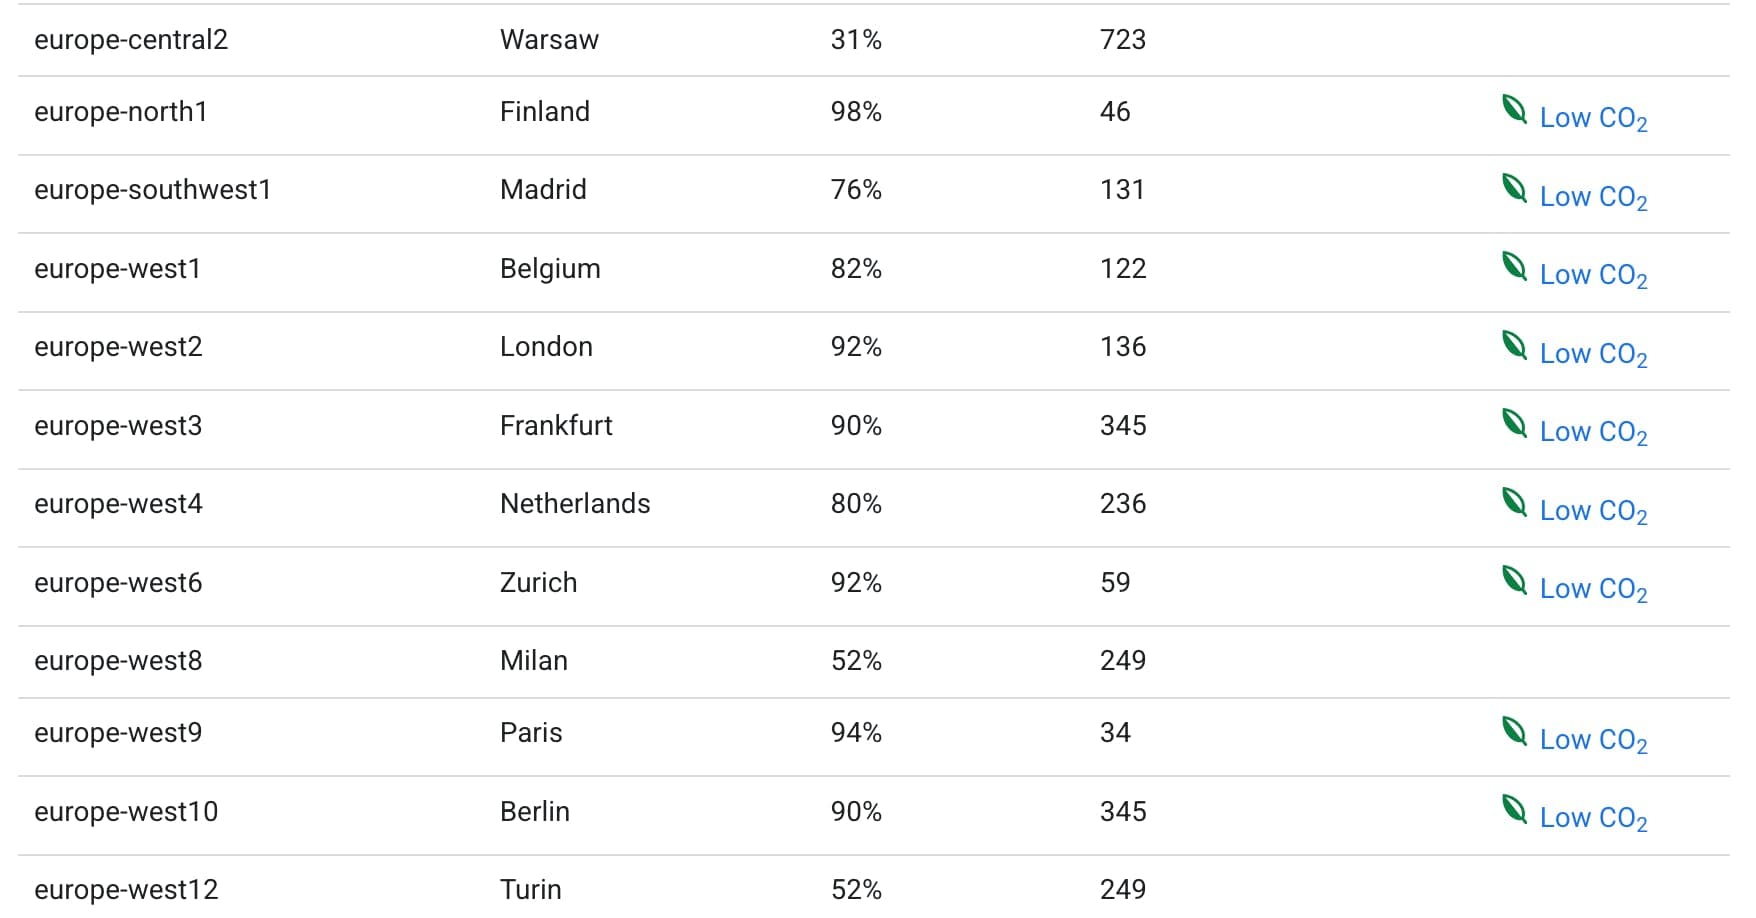Follow the Low CO2 link for europe-west3
Image resolution: width=1756 pixels, height=918 pixels.
click(x=1593, y=432)
